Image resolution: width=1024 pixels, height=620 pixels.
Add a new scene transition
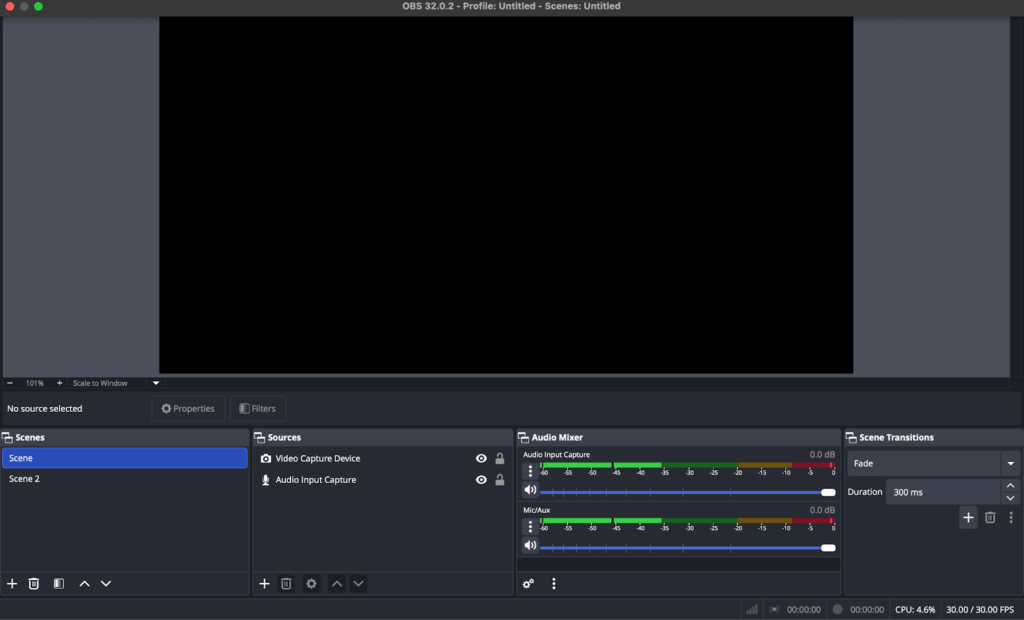[968, 517]
